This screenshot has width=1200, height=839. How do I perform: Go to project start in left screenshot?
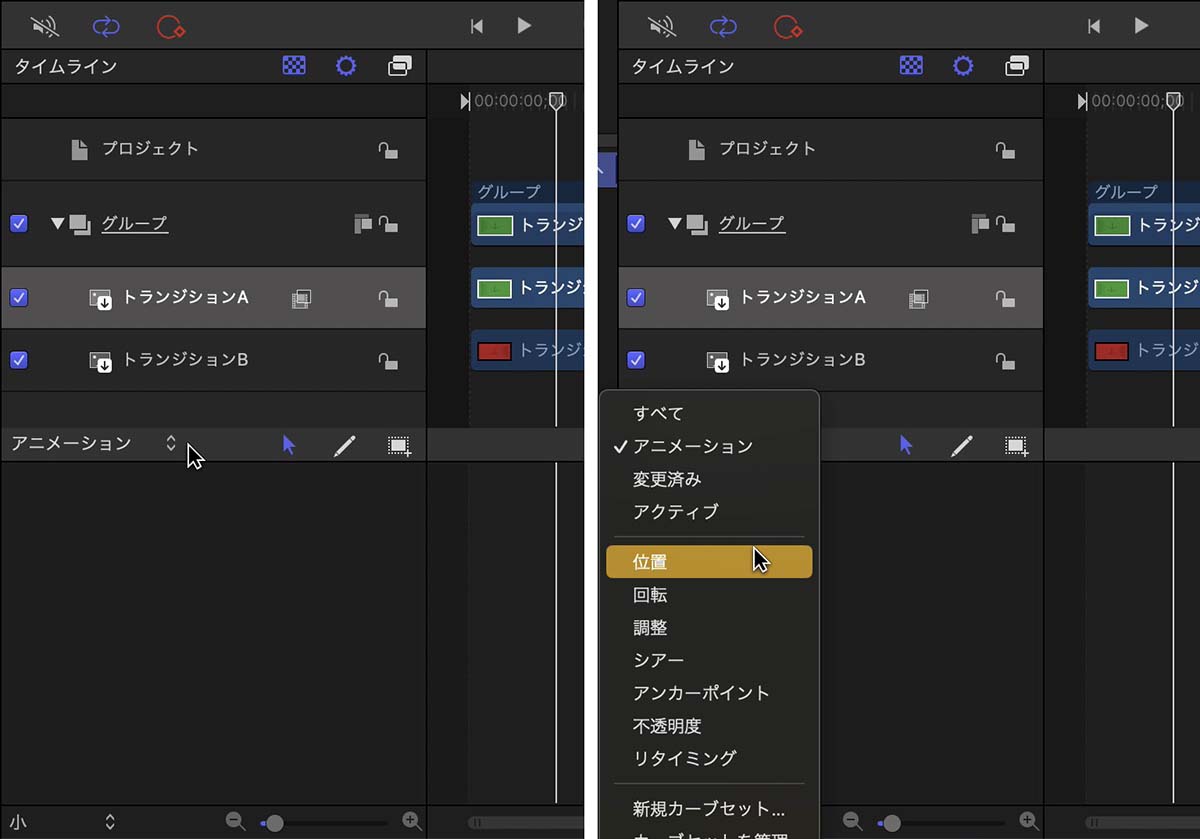[x=477, y=26]
